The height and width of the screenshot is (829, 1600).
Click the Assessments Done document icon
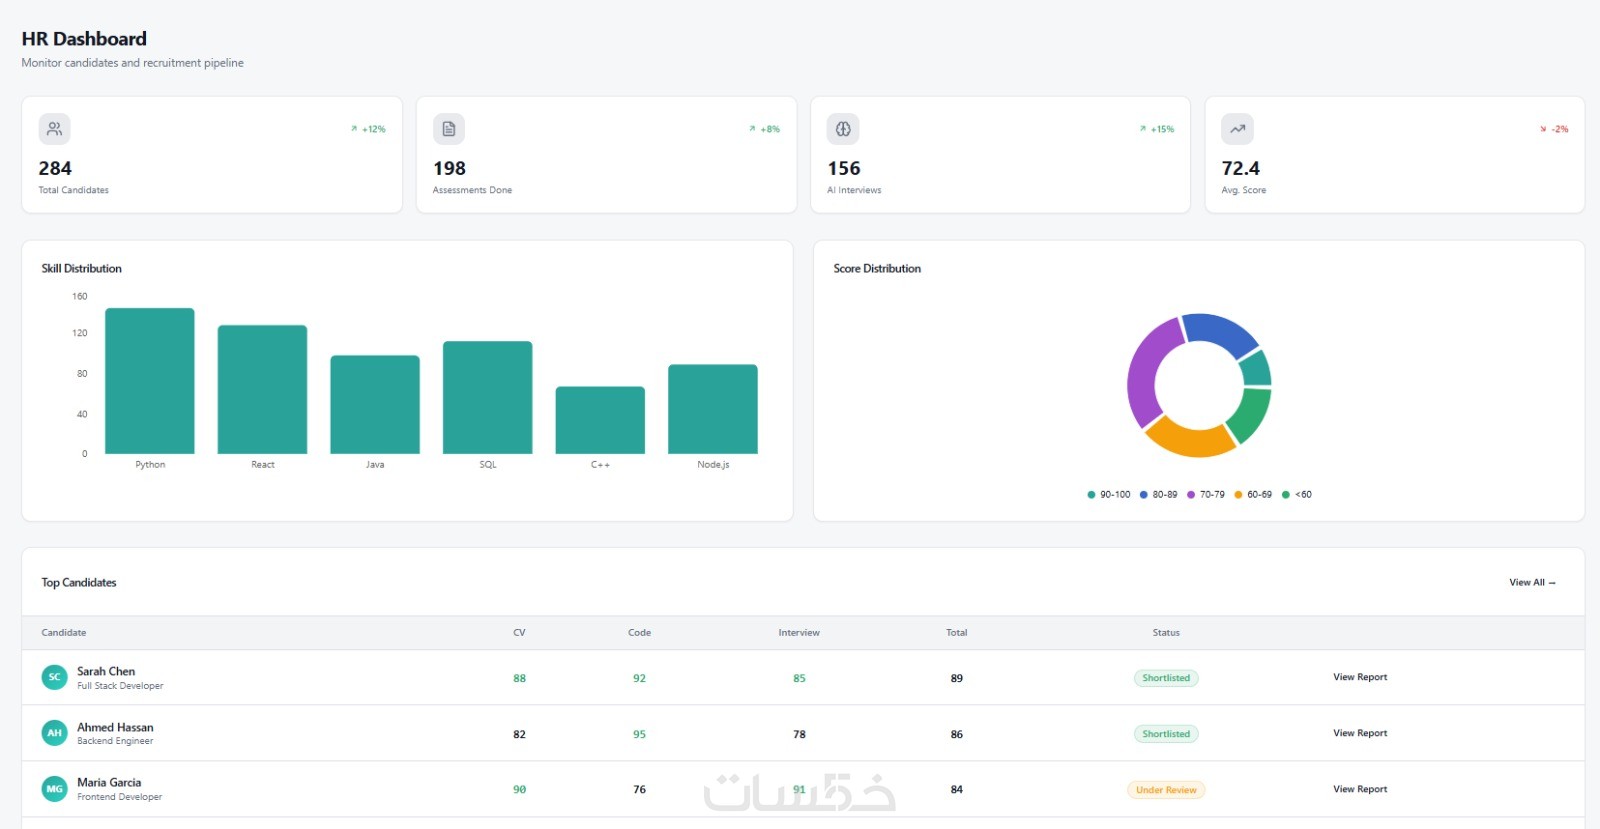[449, 129]
